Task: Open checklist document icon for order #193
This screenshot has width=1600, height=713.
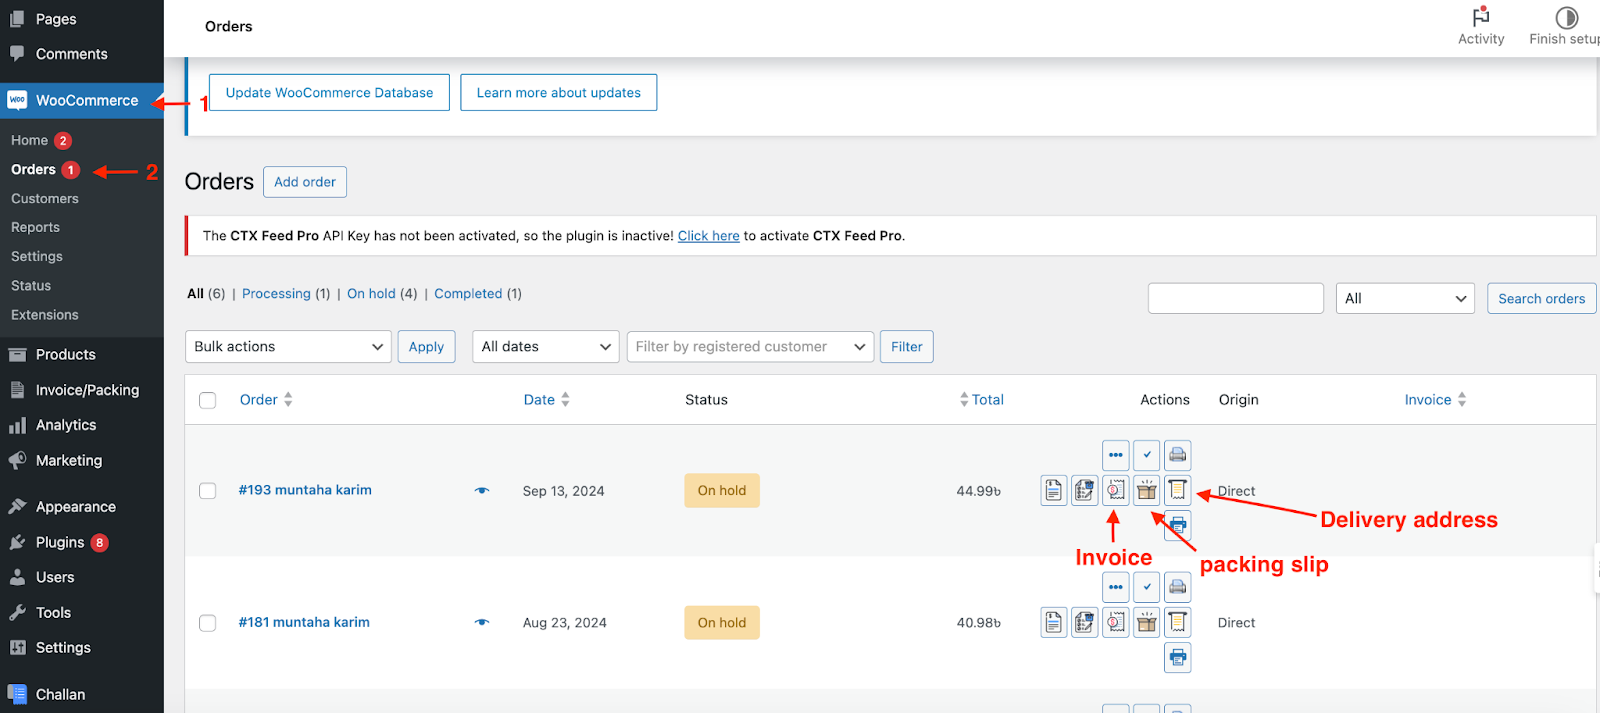Action: (1084, 490)
